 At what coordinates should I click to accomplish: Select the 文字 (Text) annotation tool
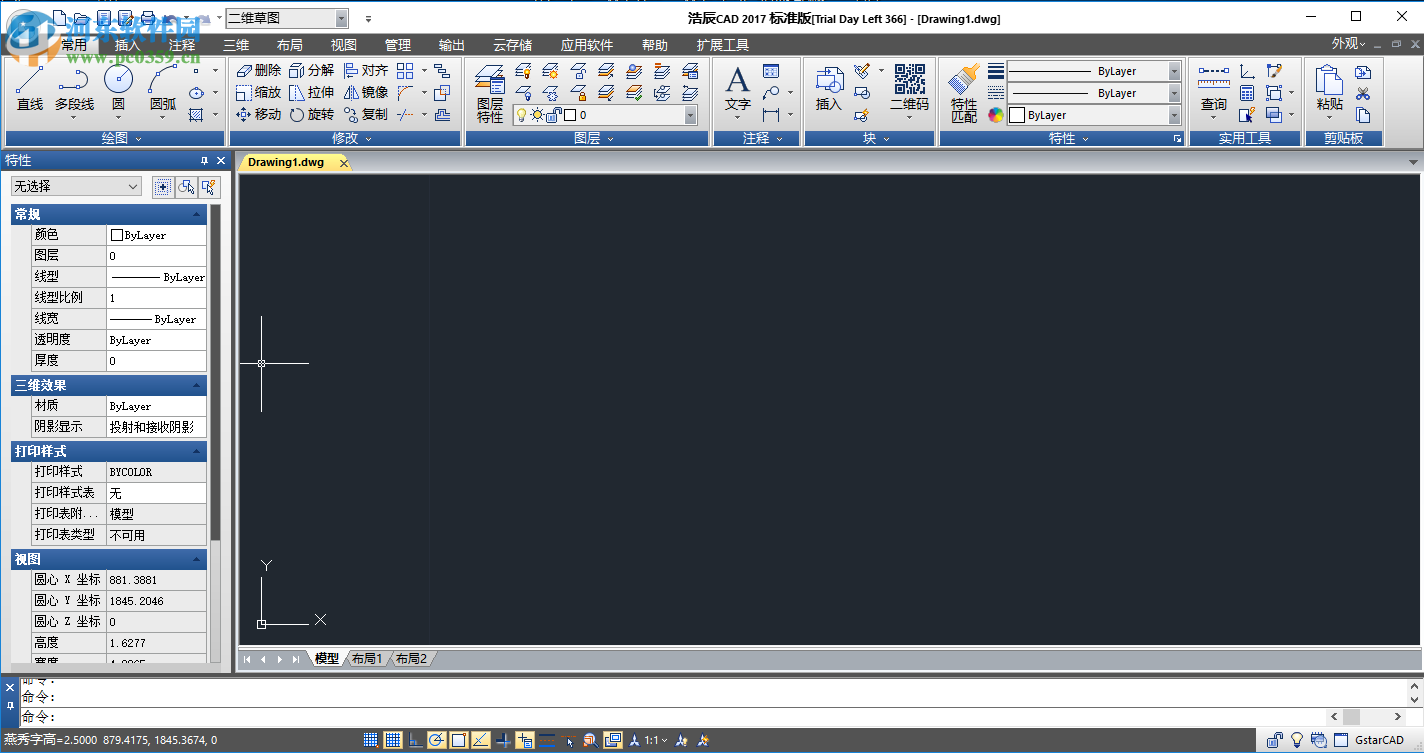737,90
